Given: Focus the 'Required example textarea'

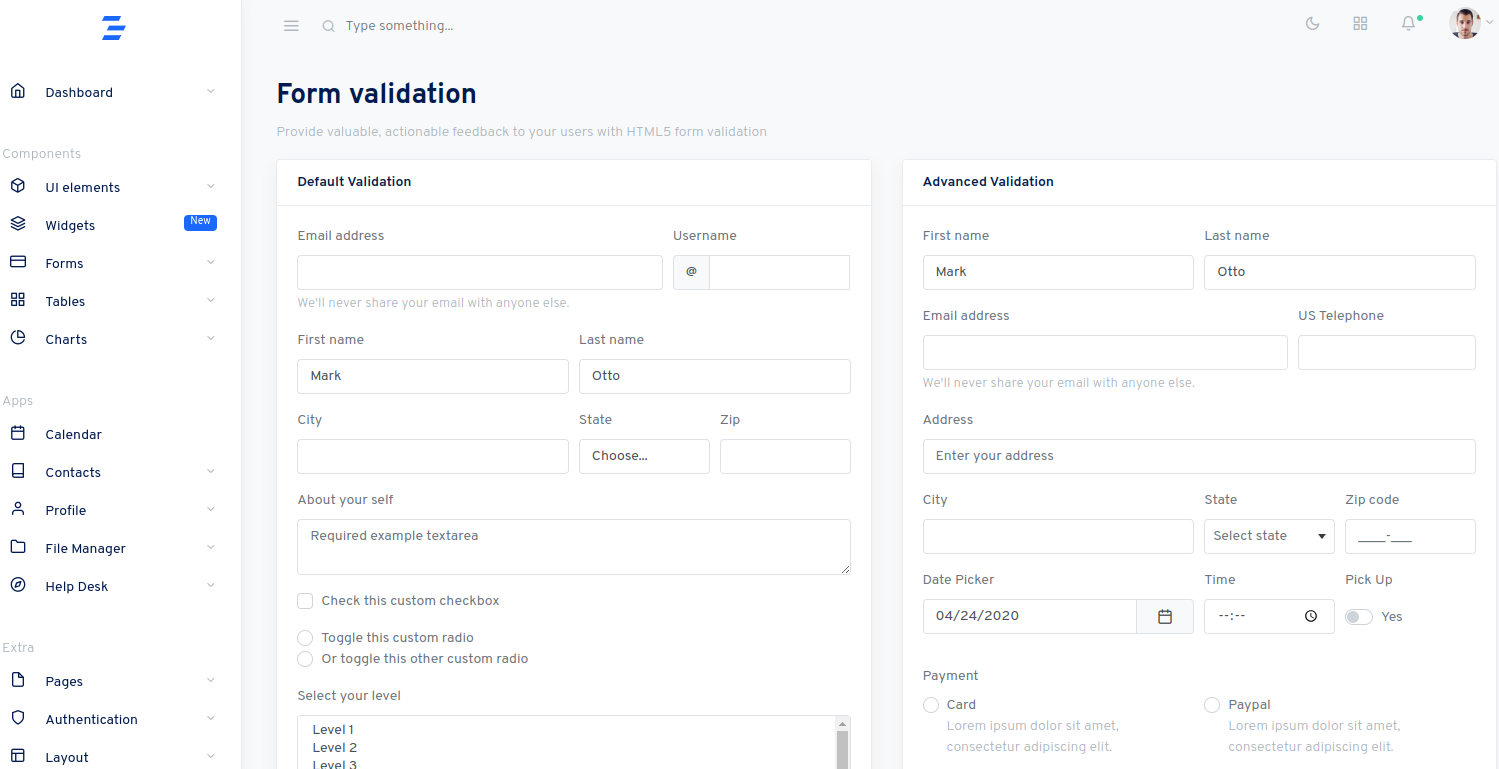Looking at the screenshot, I should tap(574, 547).
